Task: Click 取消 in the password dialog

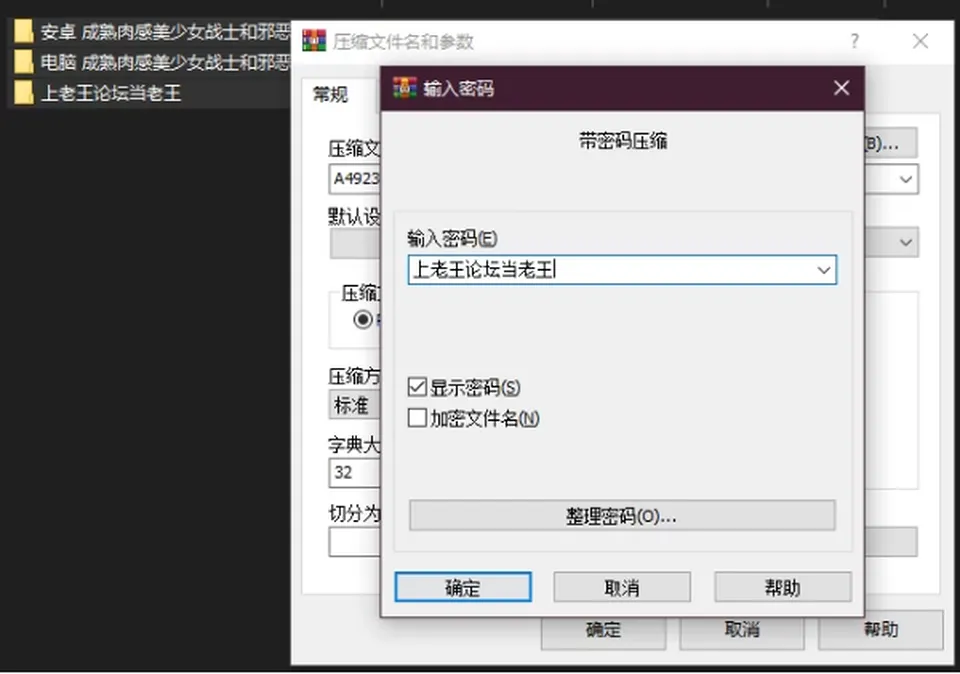Action: coord(622,588)
